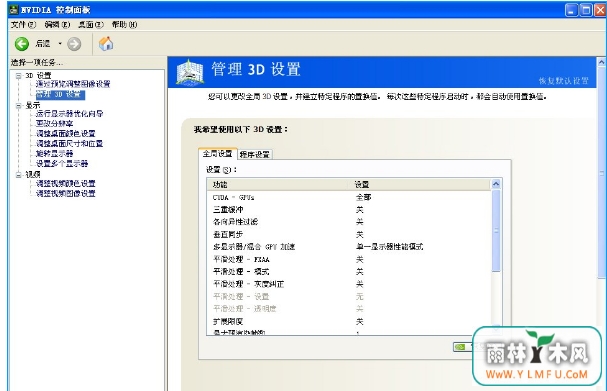The image size is (607, 391).
Task: Select the CUDA - GPUs setting row
Action: tap(349, 197)
